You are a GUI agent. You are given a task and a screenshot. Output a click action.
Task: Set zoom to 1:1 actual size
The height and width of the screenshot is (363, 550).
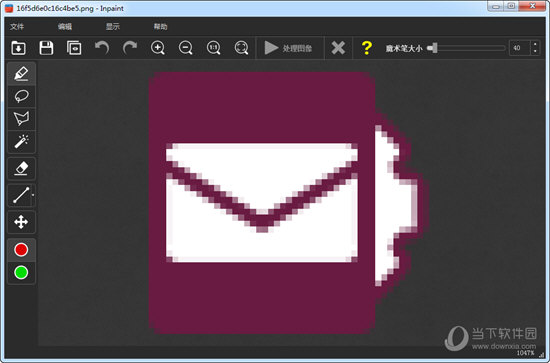point(214,48)
